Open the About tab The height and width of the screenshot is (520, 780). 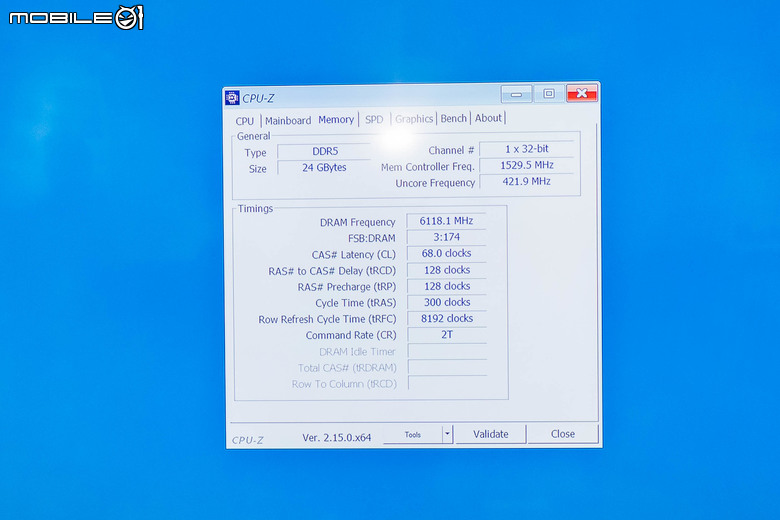tap(488, 118)
